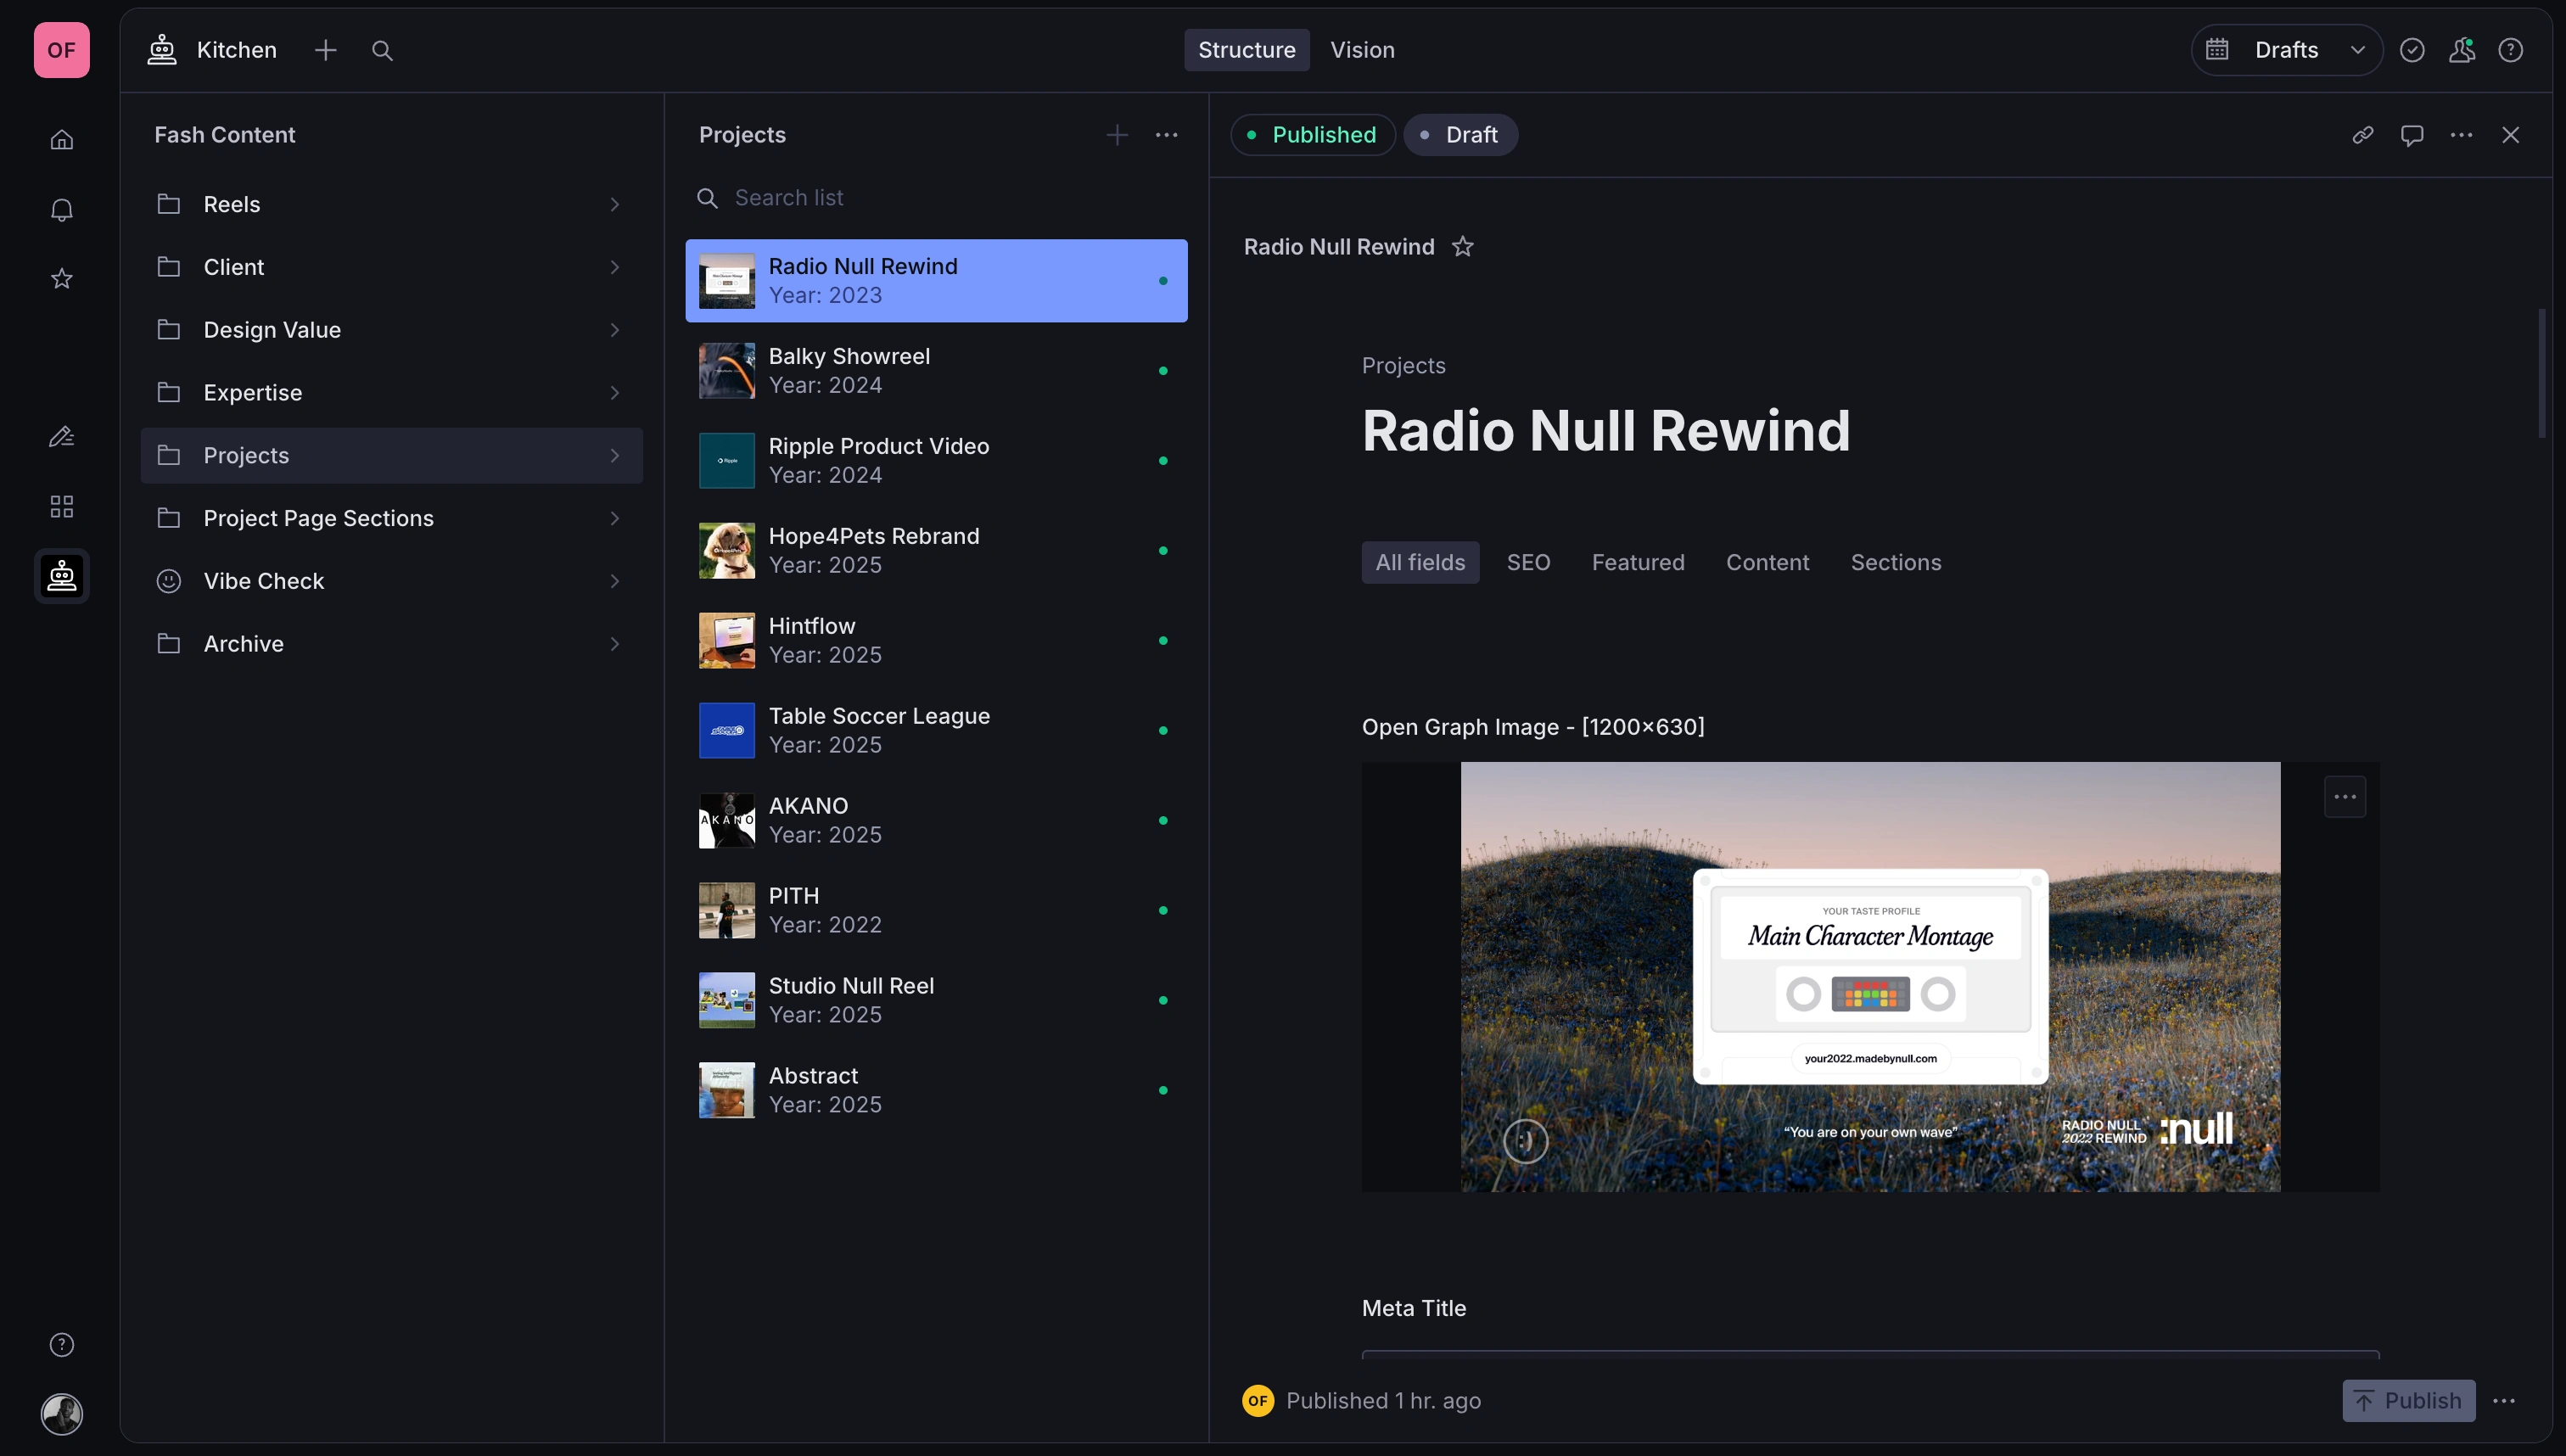The image size is (2566, 1456).
Task: Click the pencil edit icon in the sidebar
Action: click(61, 436)
